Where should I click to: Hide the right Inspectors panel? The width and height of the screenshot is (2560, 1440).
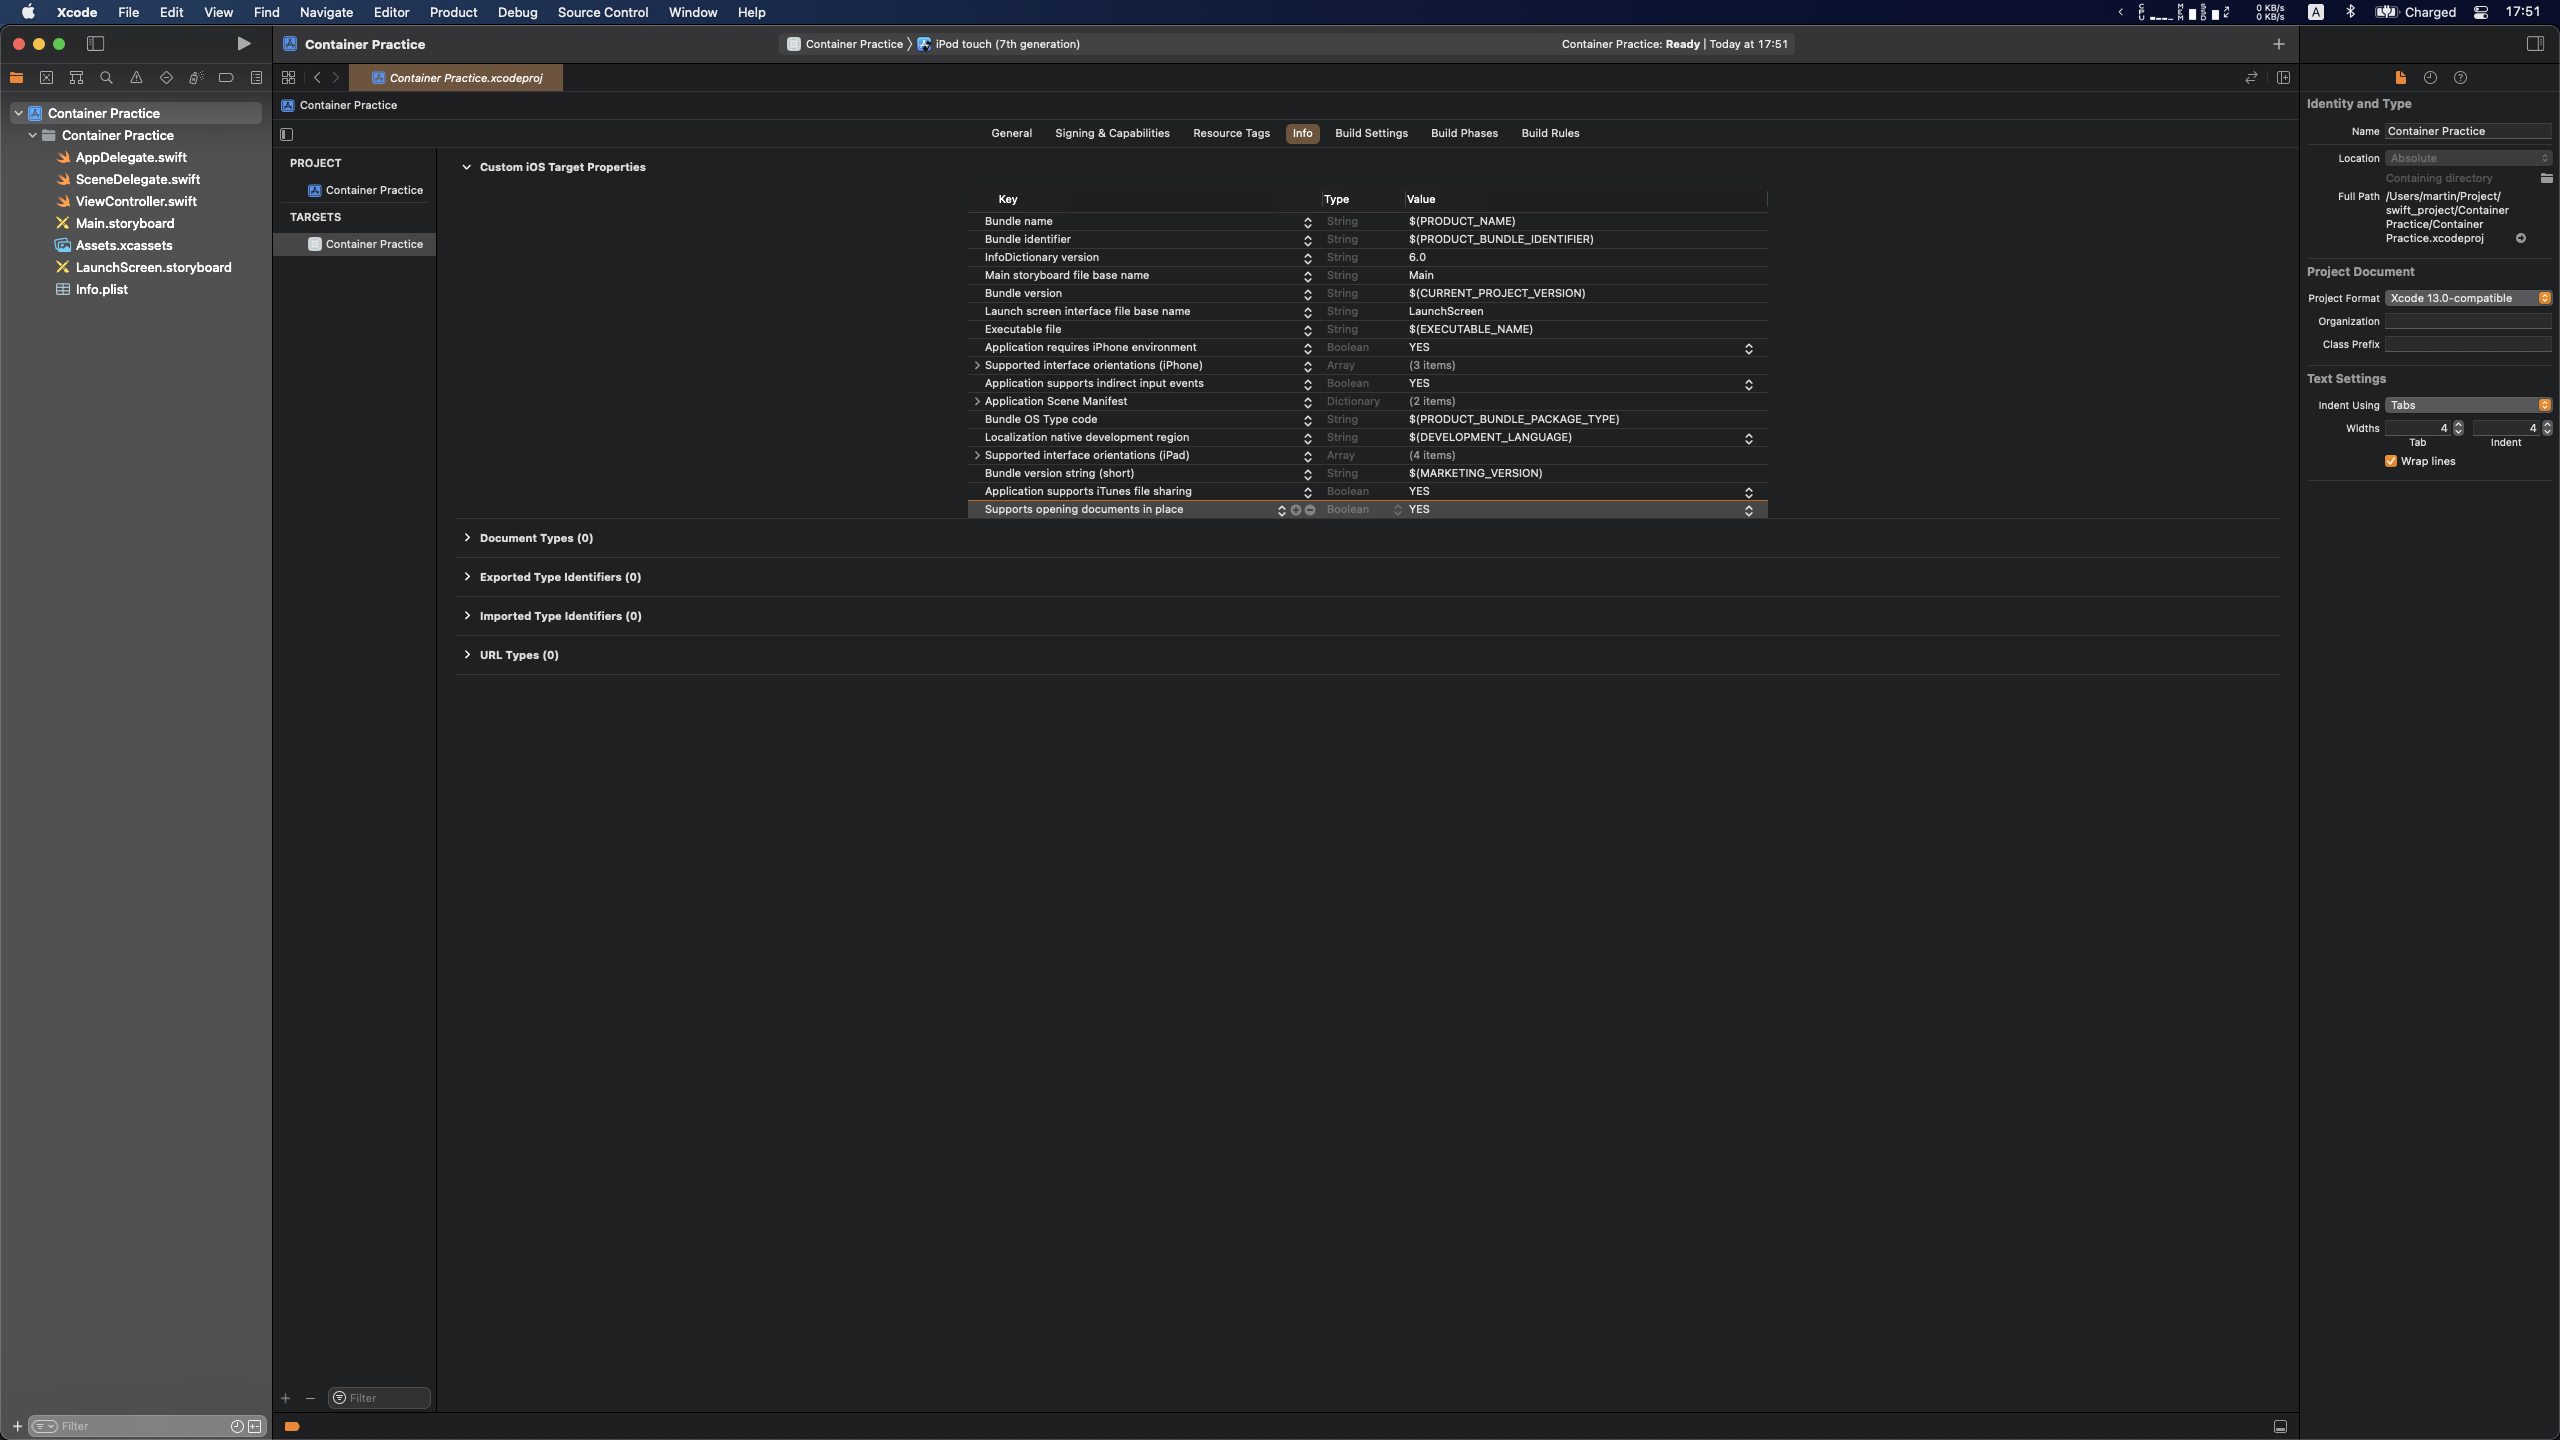(2534, 44)
